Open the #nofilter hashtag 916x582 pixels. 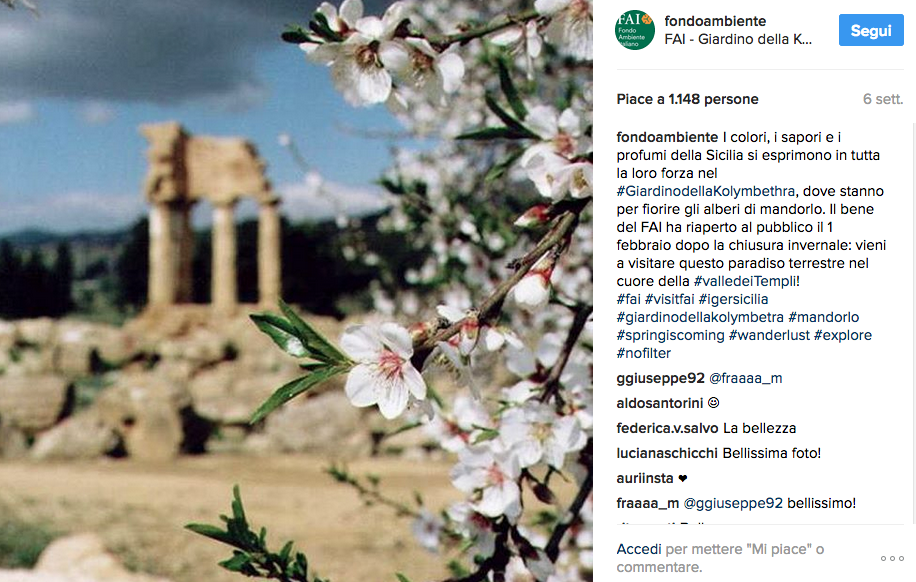643,354
